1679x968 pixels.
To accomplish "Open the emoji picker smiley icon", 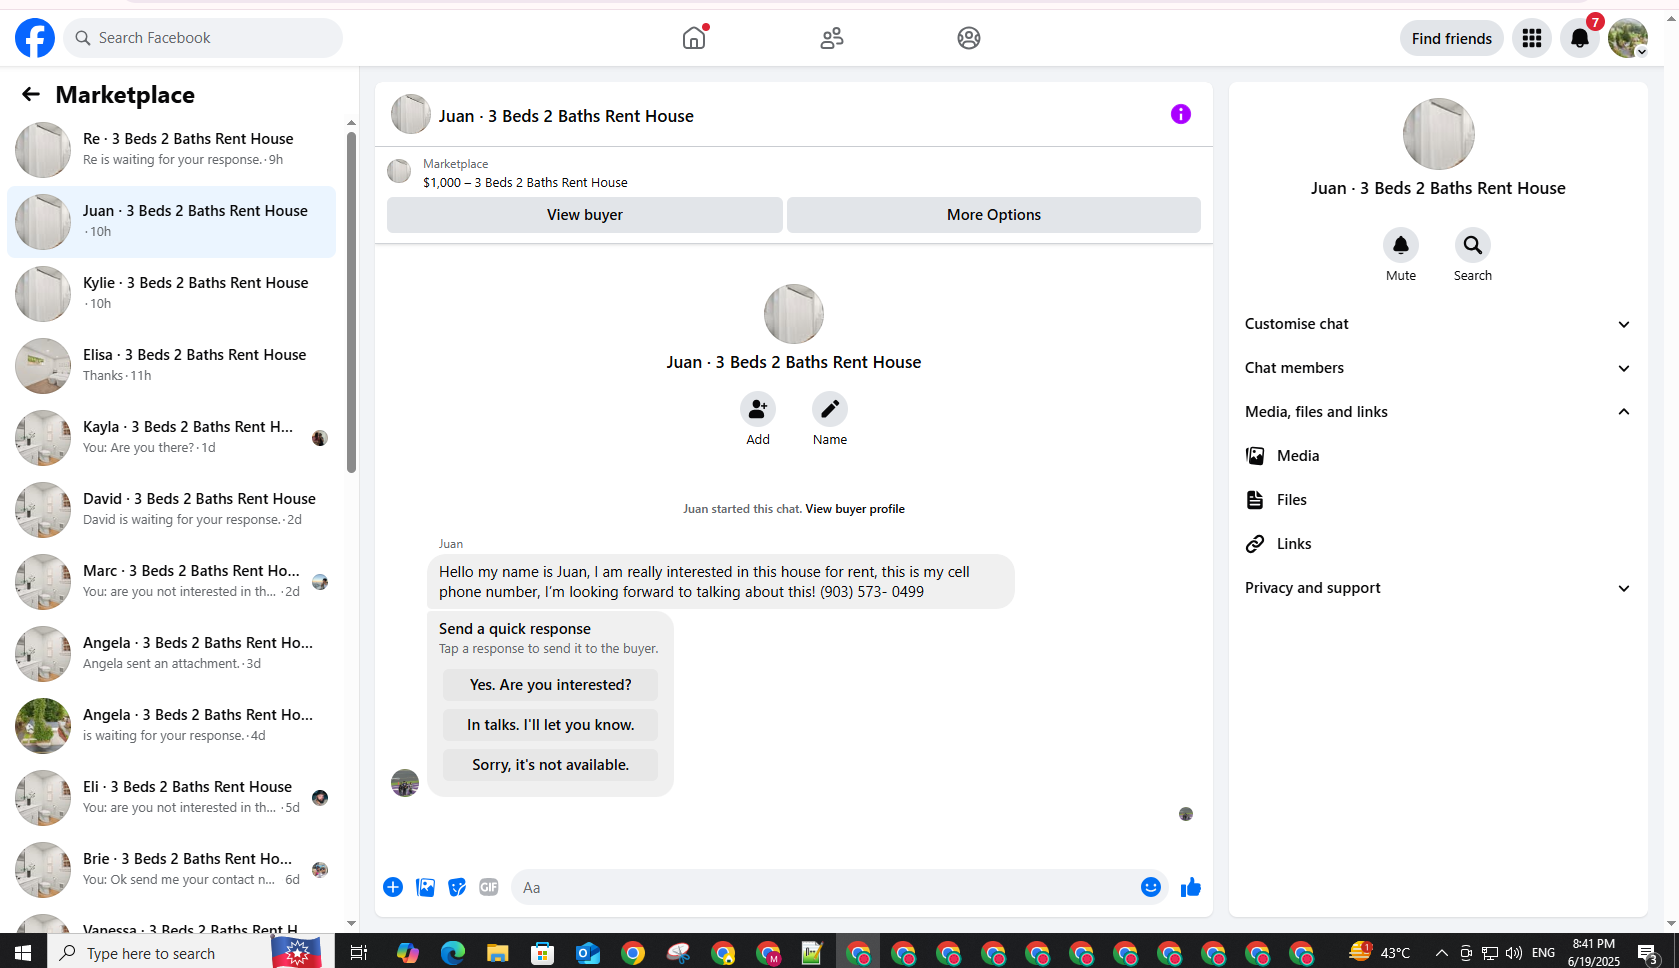I will pos(1151,887).
